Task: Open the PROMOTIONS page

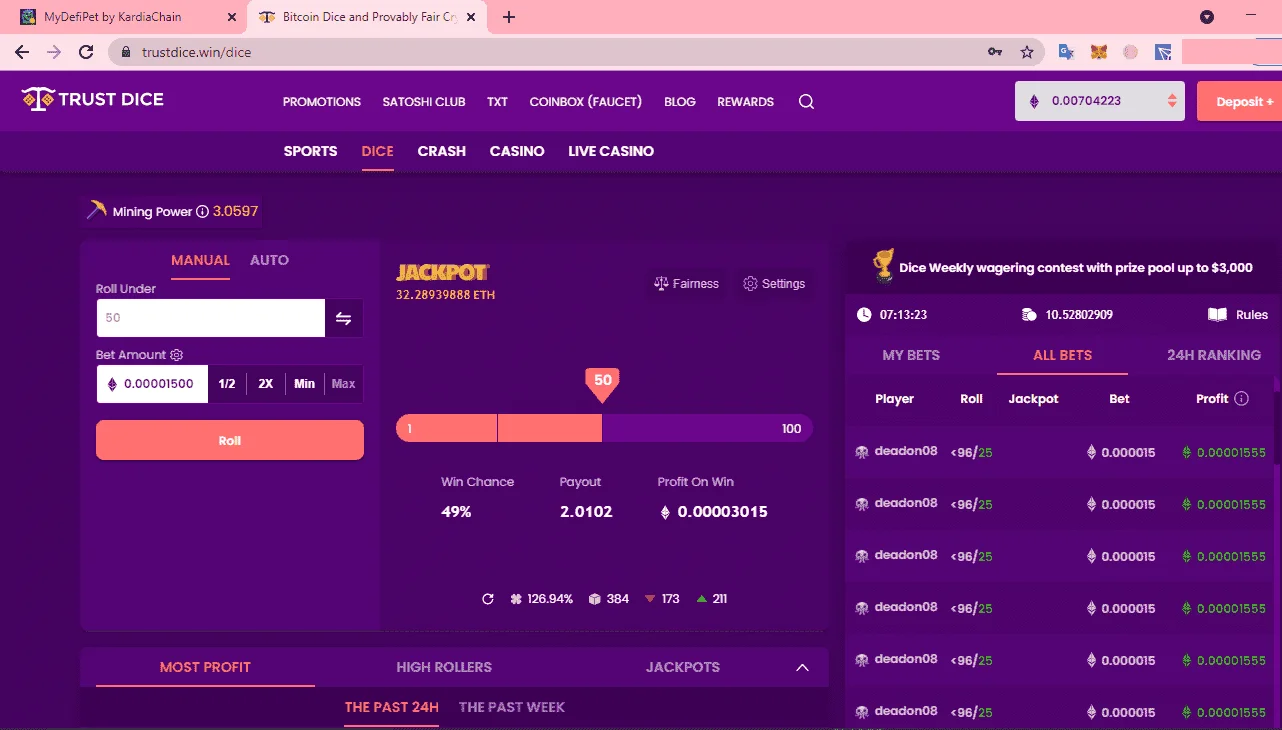Action: [322, 102]
